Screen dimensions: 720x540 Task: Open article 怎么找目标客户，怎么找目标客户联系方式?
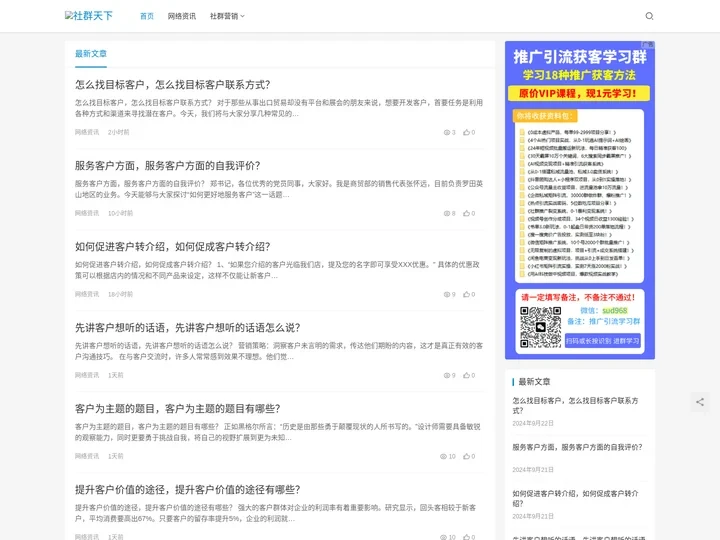(173, 84)
